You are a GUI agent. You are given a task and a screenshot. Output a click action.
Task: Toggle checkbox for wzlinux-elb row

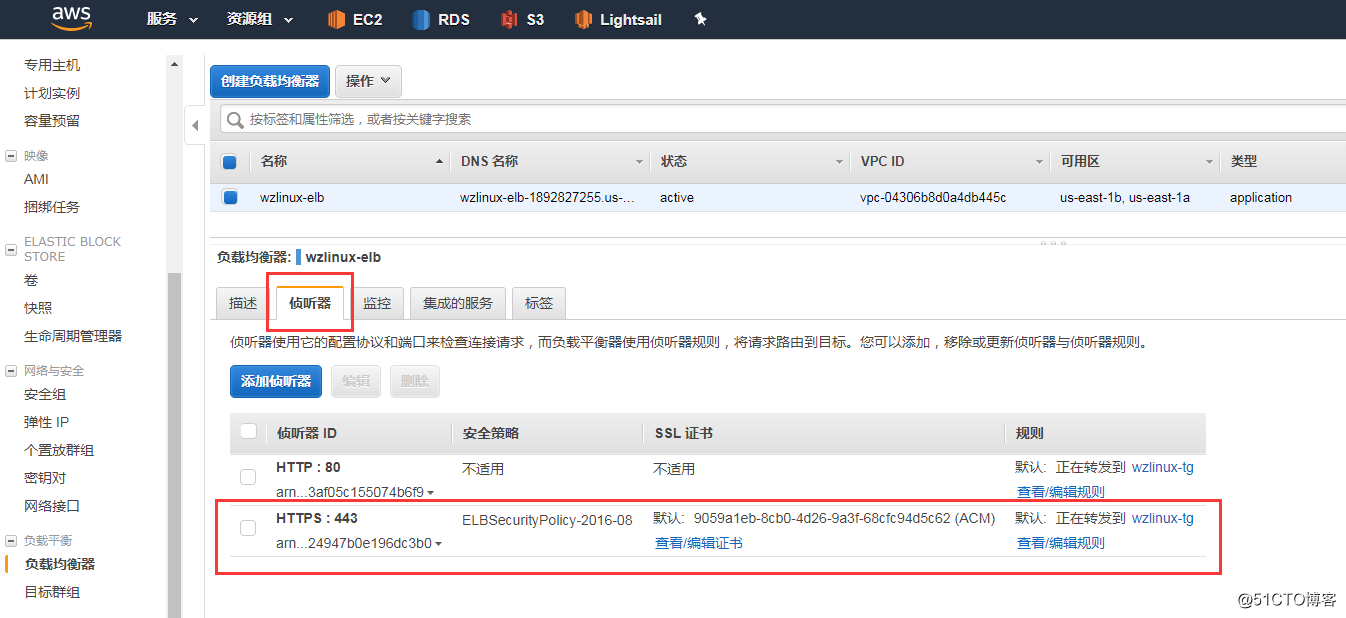click(x=230, y=198)
